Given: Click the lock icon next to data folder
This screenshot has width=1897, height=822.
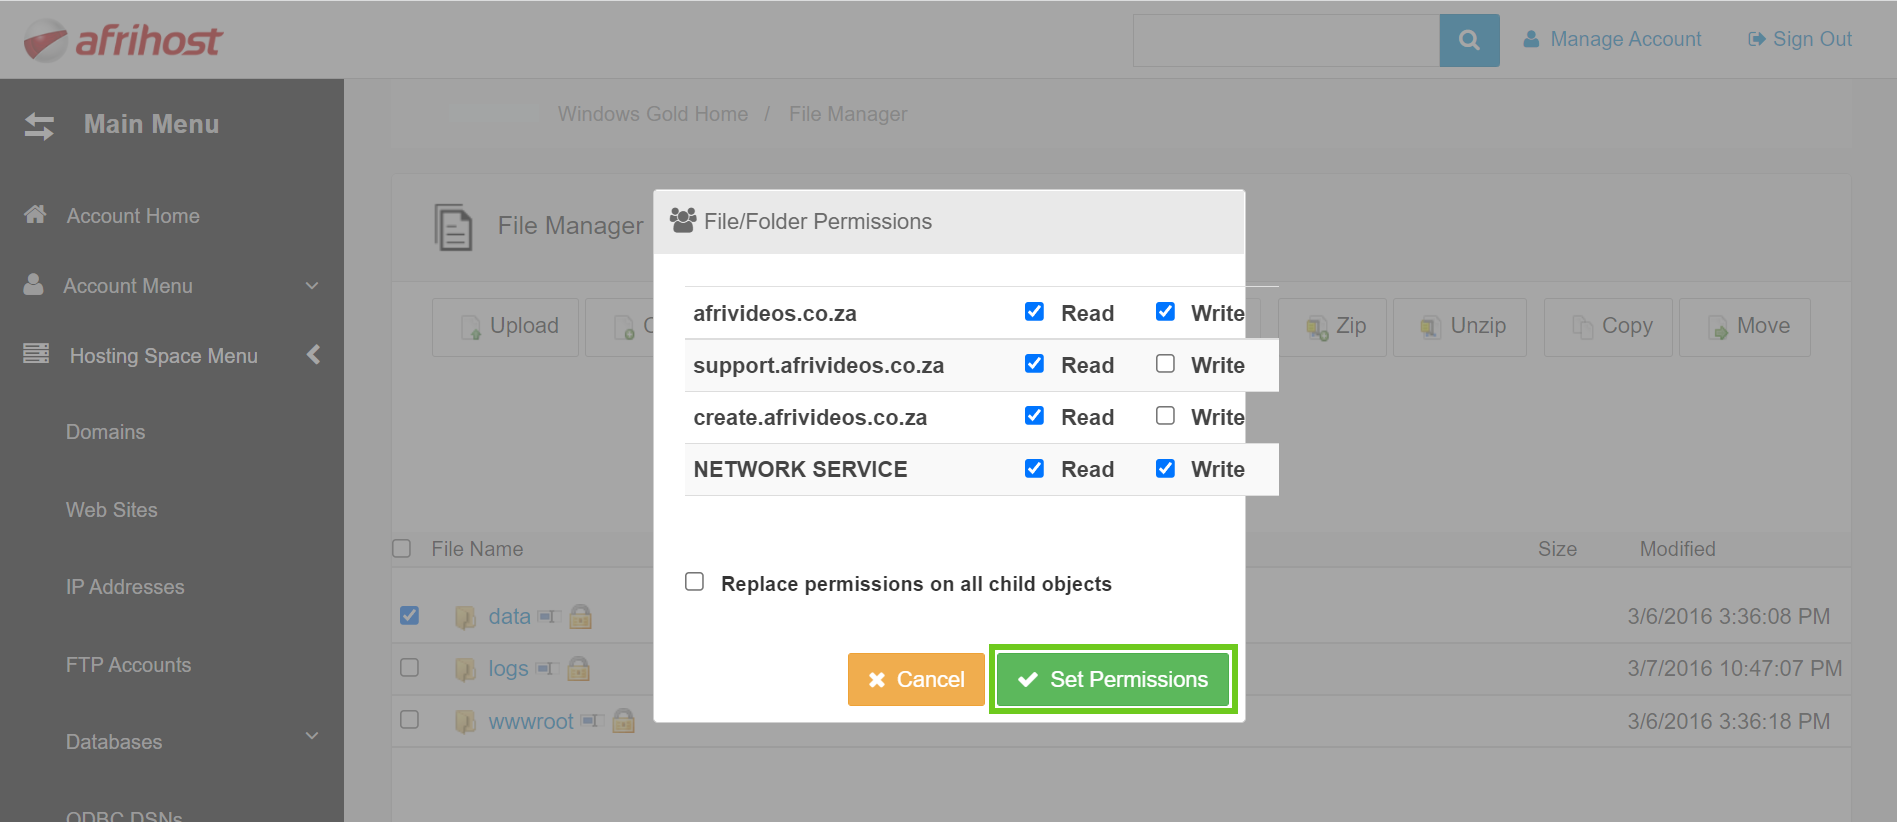Looking at the screenshot, I should click(580, 617).
